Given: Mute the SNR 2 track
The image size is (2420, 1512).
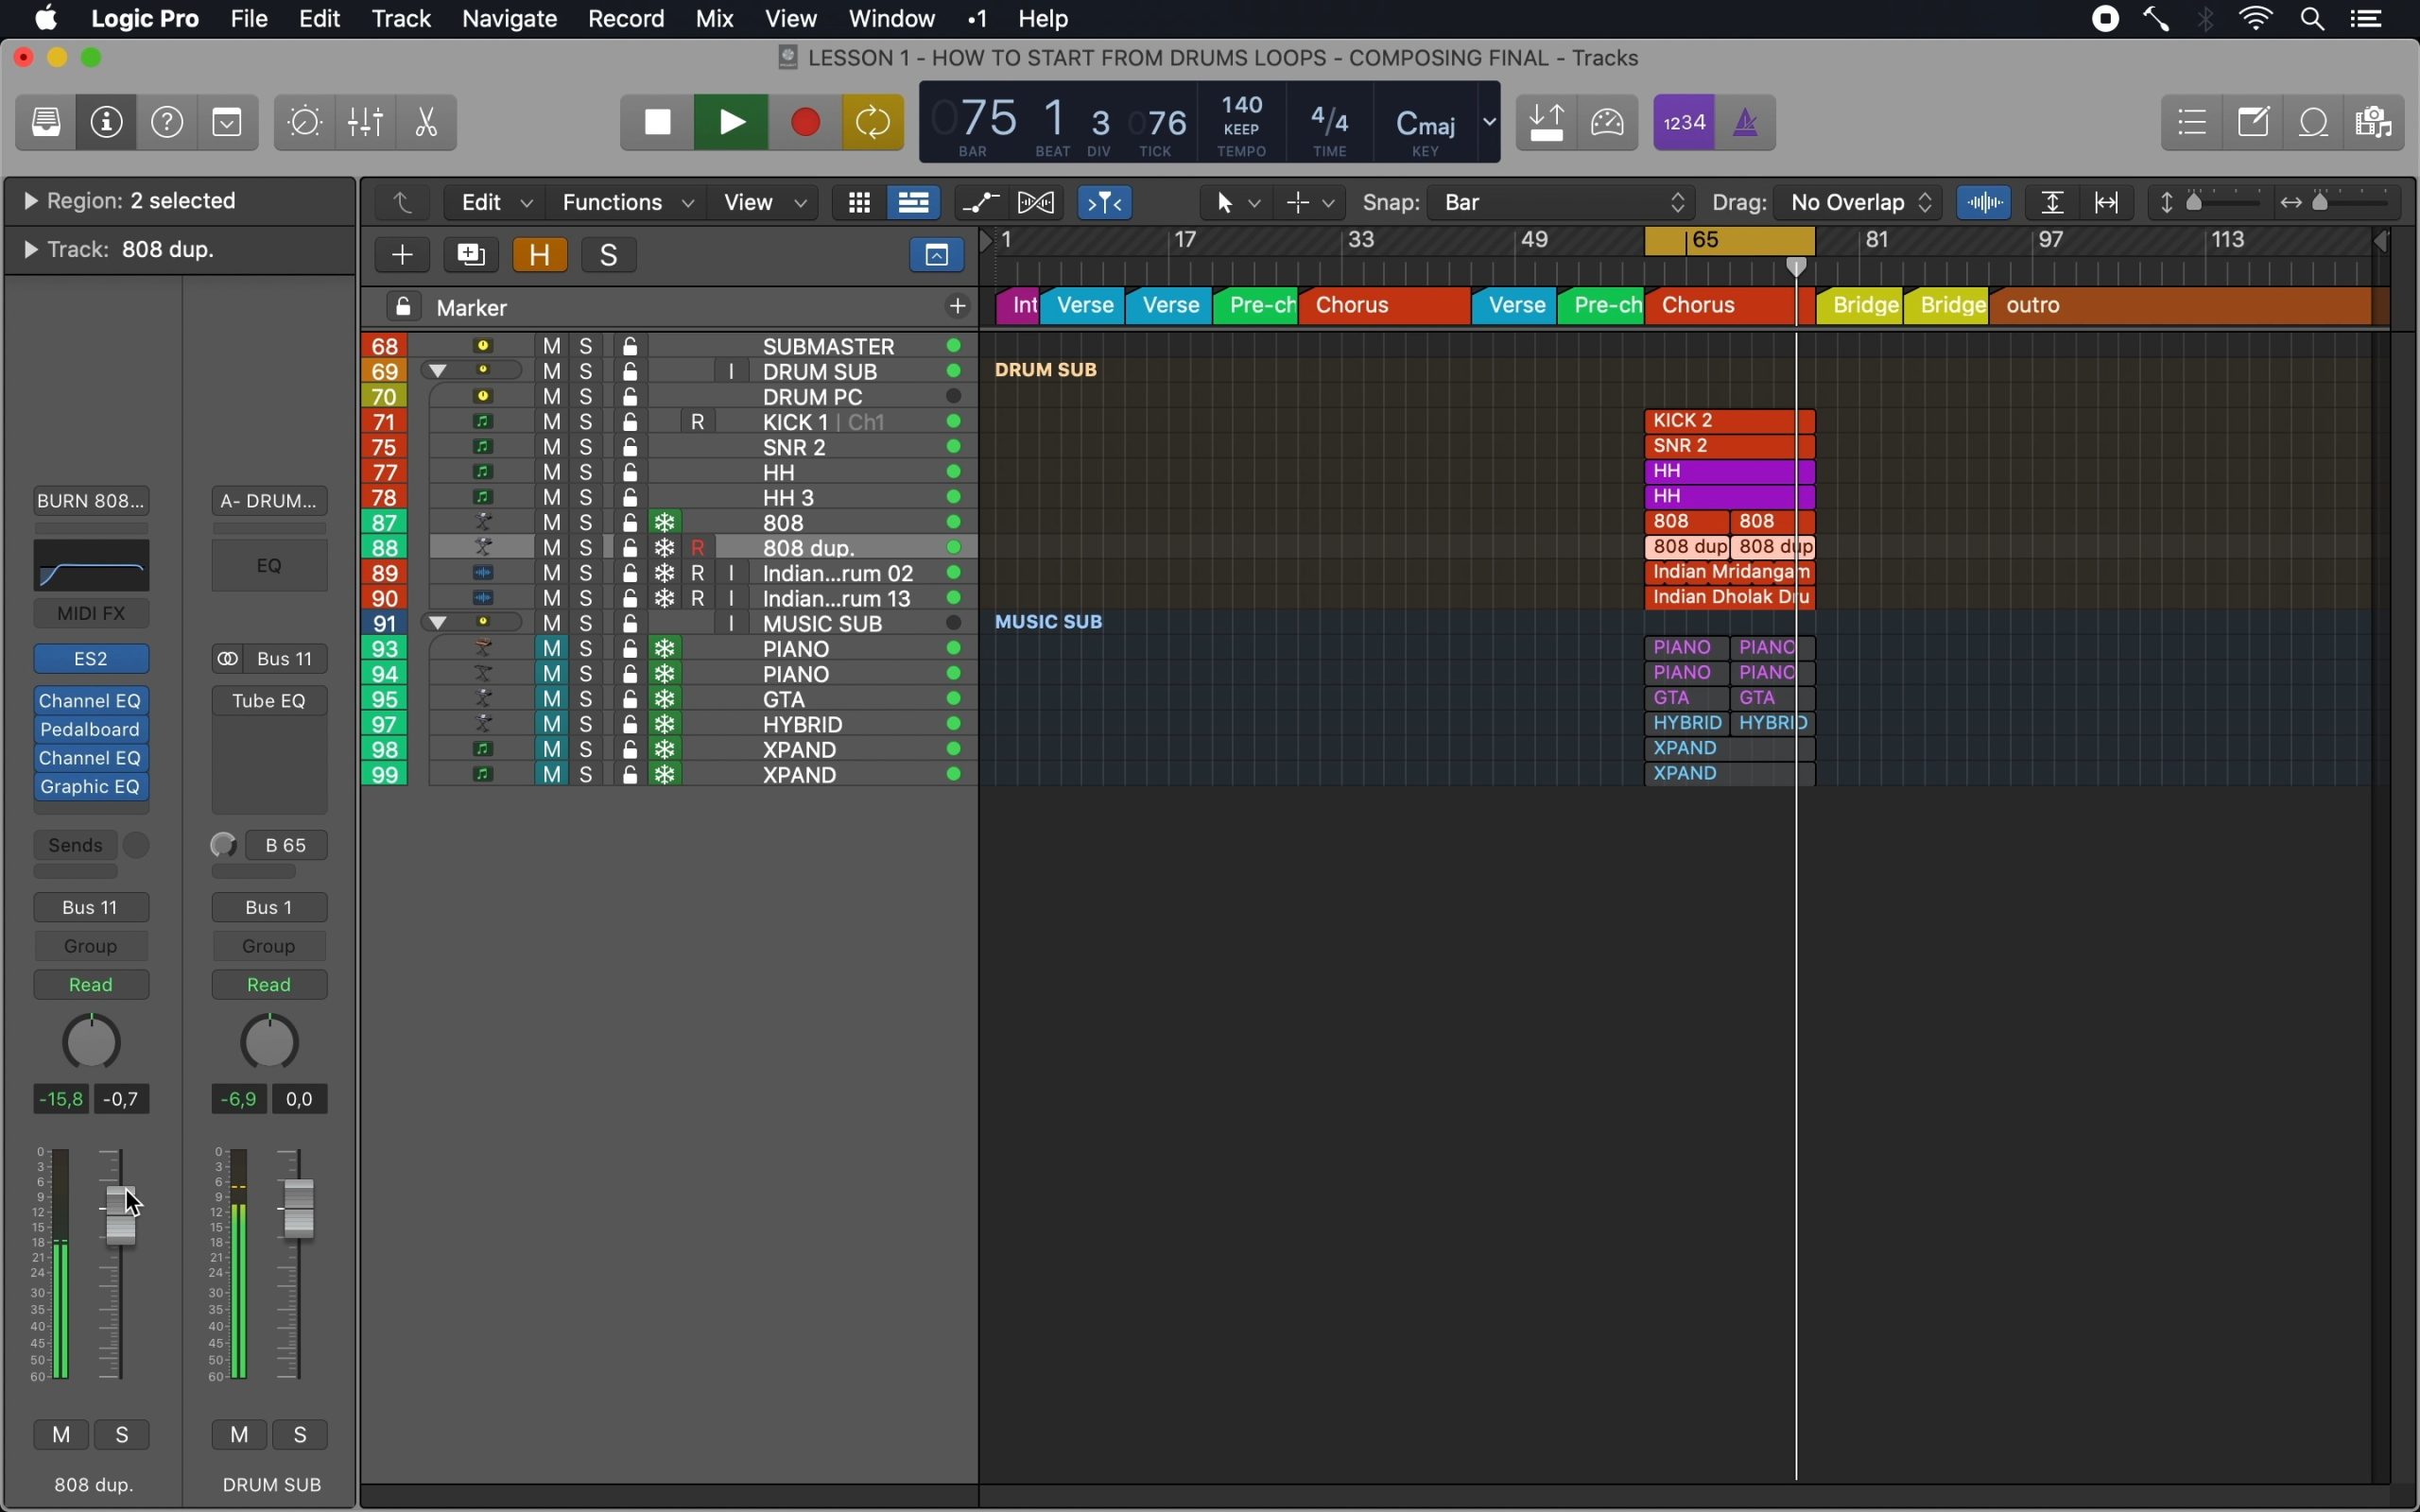Looking at the screenshot, I should (x=552, y=447).
